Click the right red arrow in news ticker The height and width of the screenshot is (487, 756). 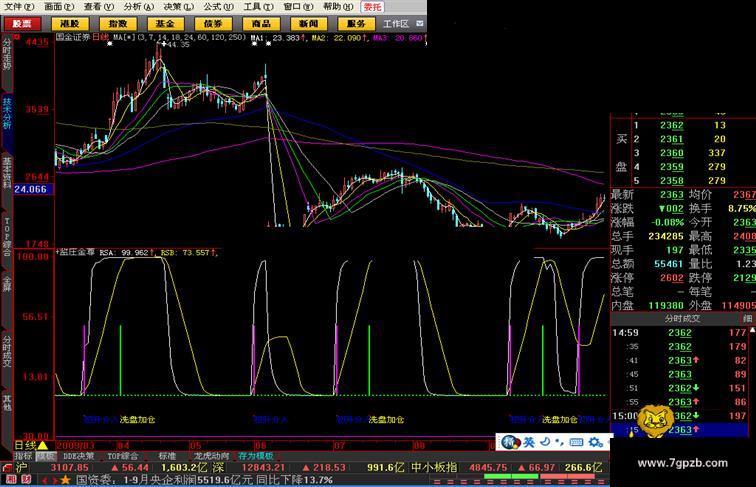(55, 480)
